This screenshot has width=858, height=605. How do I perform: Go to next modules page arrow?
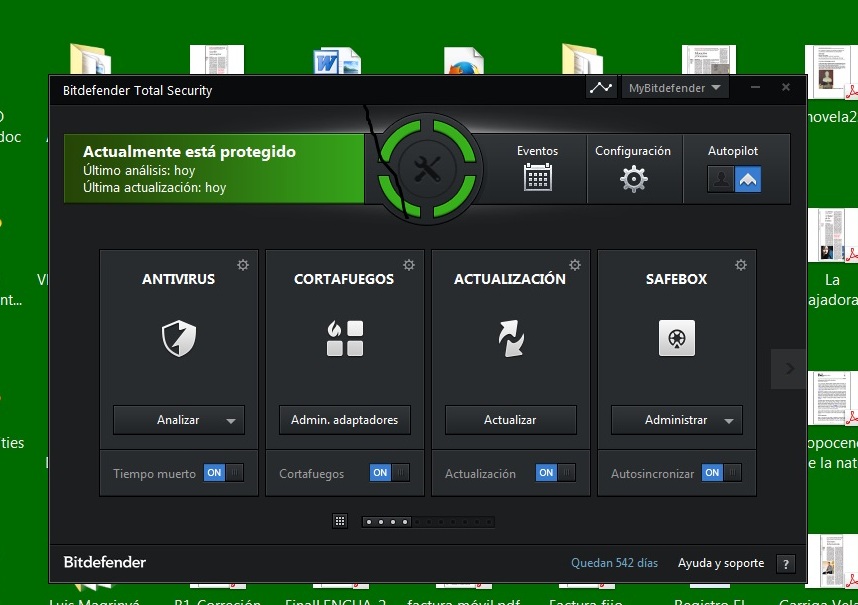coord(789,369)
